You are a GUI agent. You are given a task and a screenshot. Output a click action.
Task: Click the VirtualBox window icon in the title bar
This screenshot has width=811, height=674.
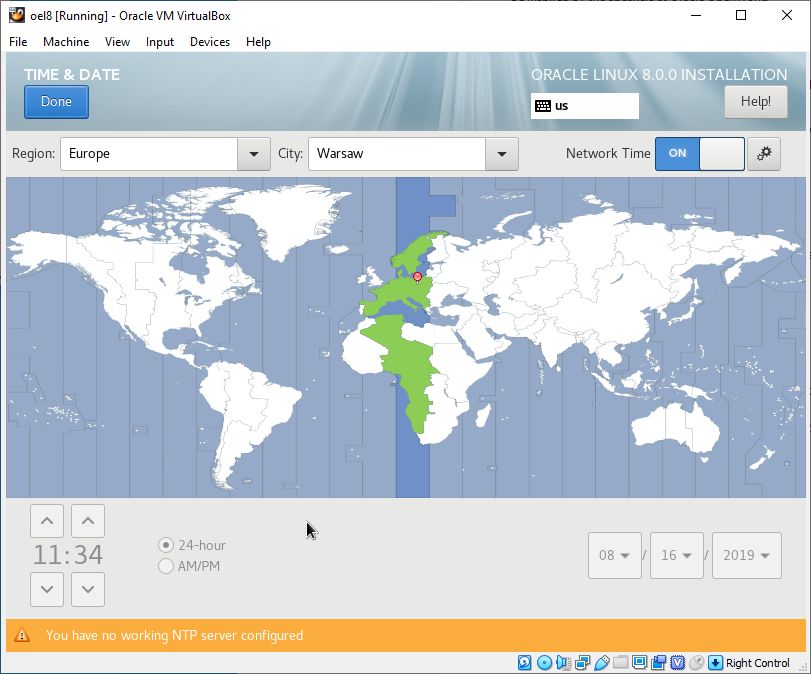point(17,15)
